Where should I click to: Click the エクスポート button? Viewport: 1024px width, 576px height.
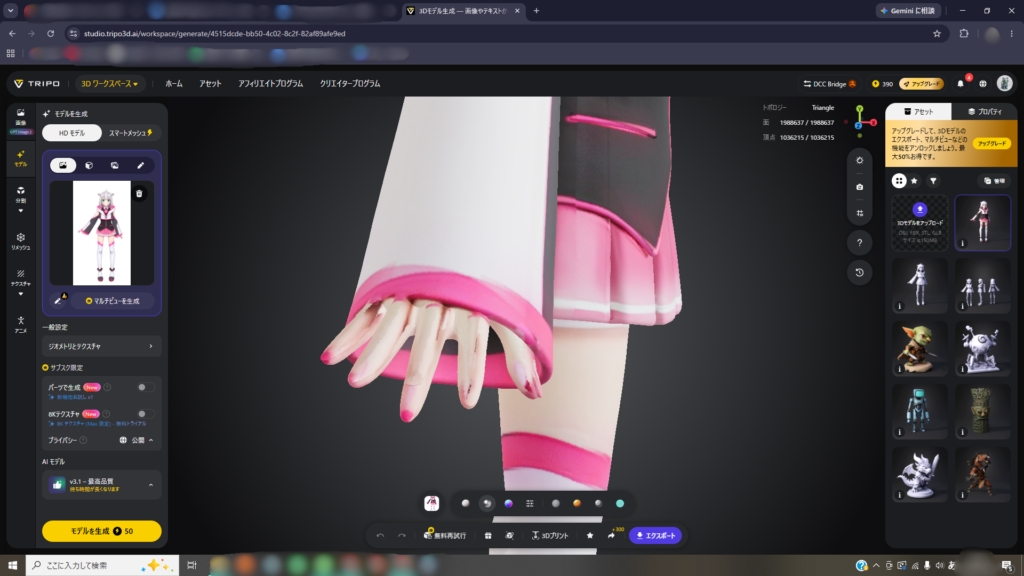[656, 536]
